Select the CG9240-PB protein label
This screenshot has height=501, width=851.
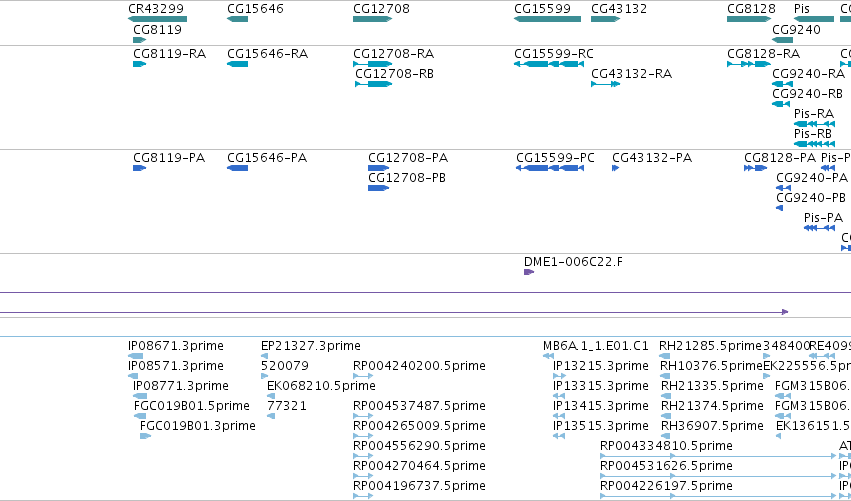click(x=811, y=198)
